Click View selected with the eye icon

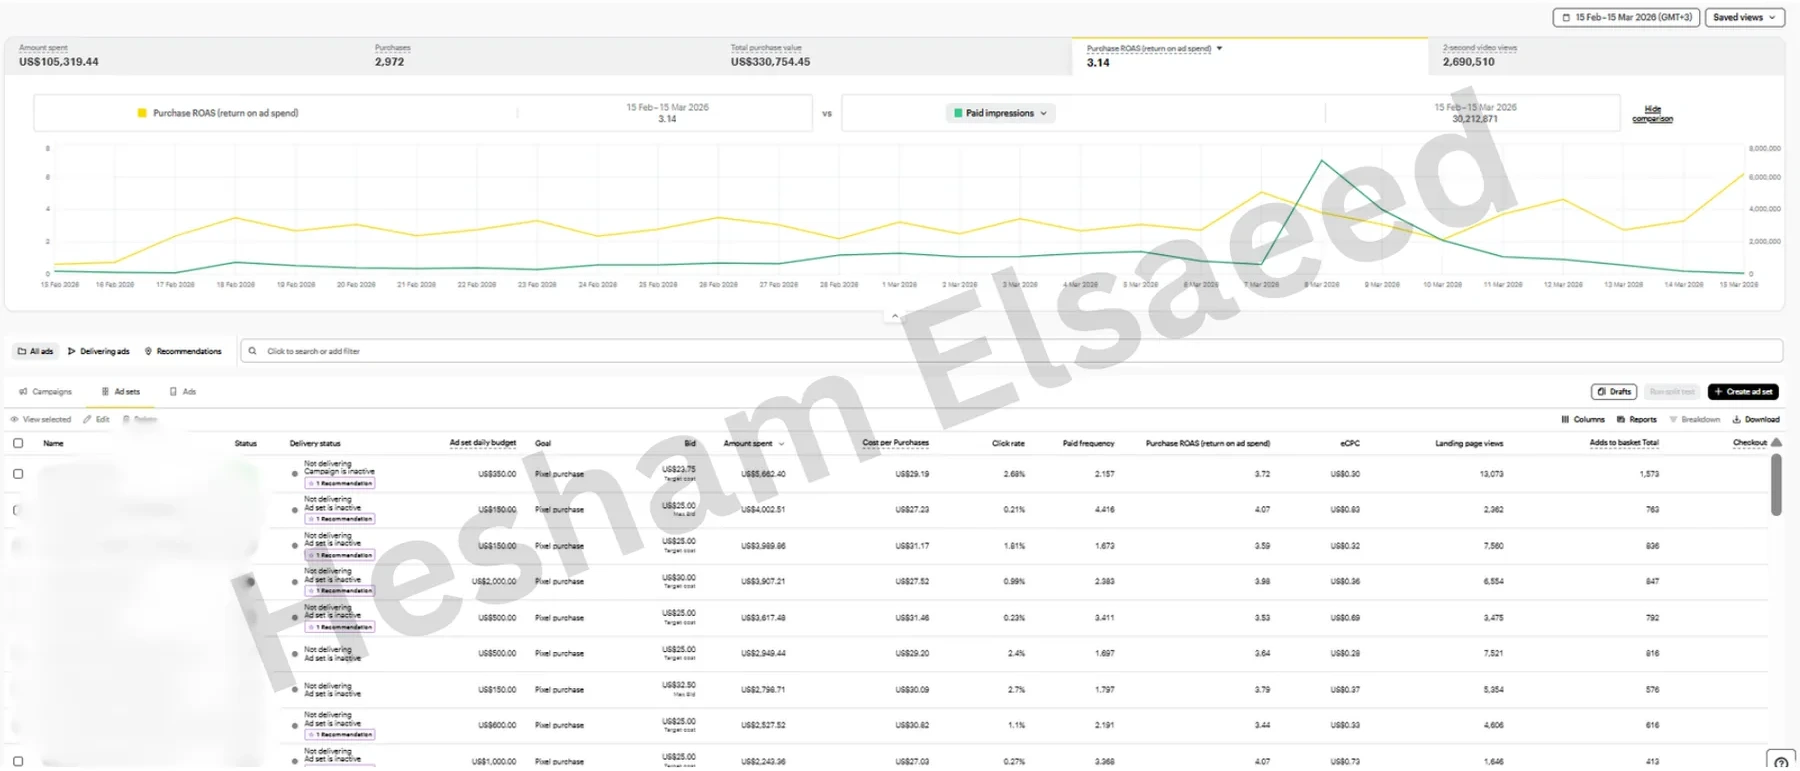click(41, 420)
